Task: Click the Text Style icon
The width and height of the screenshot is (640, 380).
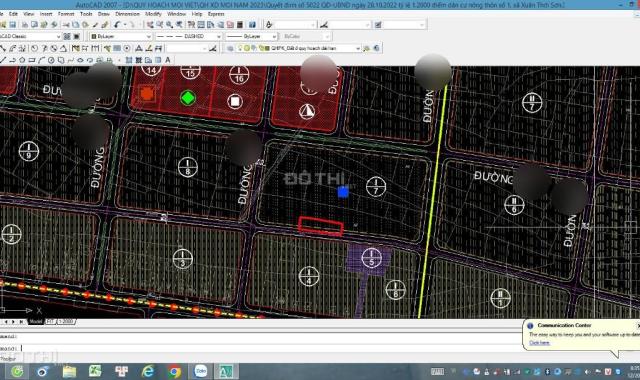Action: (x=269, y=25)
